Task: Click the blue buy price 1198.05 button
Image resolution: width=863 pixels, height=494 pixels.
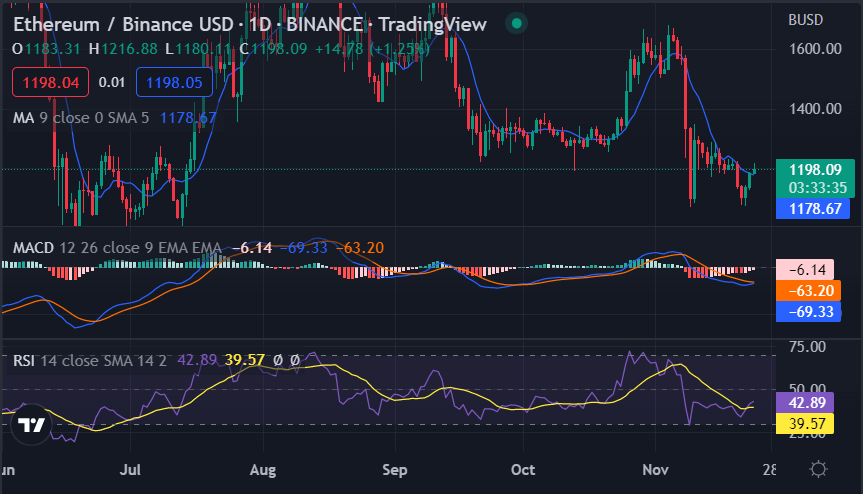Action: click(x=174, y=83)
